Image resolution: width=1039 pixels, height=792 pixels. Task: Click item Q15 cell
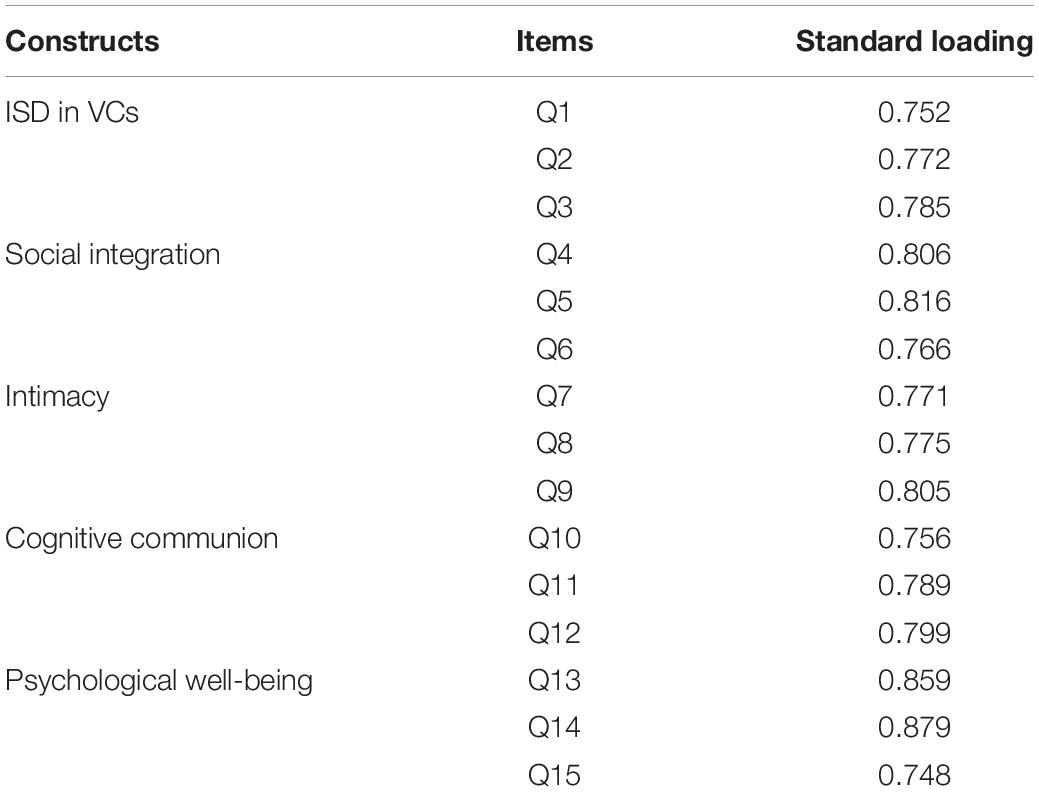click(x=554, y=775)
